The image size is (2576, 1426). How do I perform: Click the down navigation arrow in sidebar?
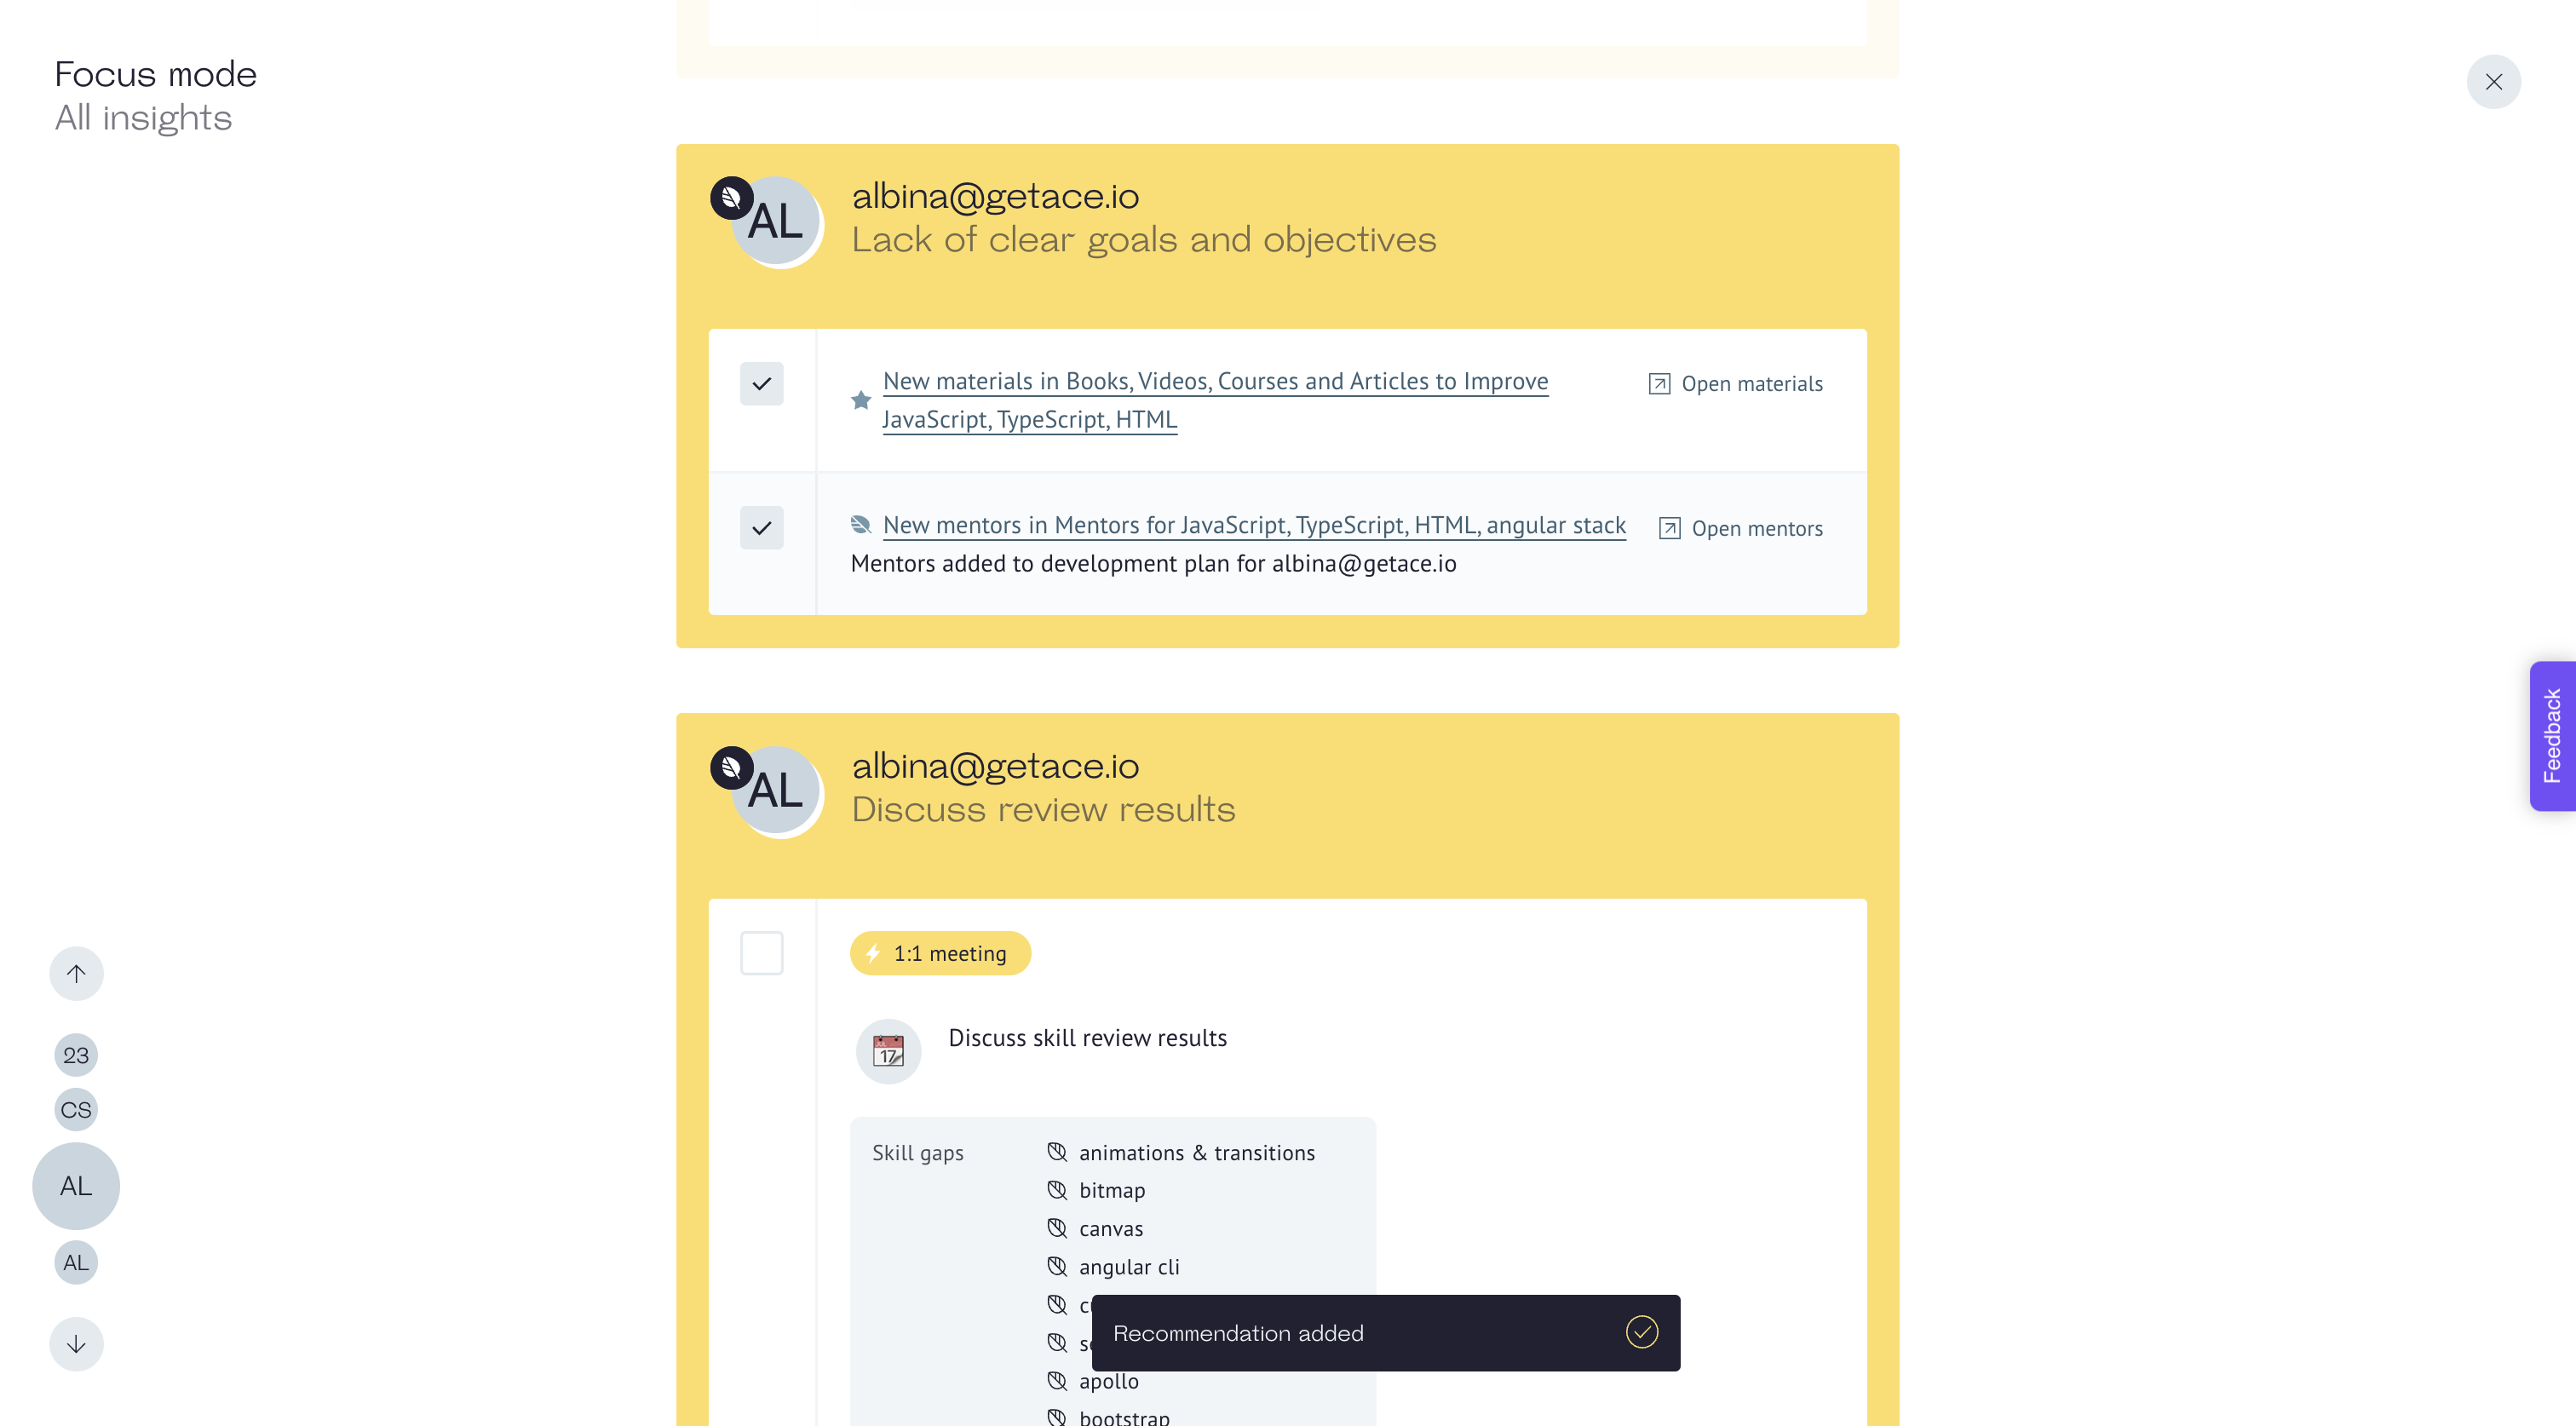pyautogui.click(x=76, y=1343)
